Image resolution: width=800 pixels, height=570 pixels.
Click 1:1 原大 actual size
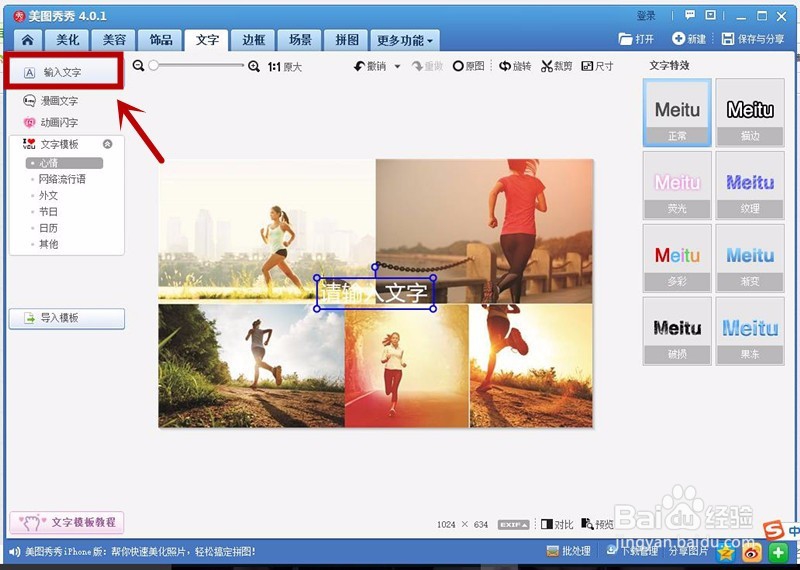[285, 67]
